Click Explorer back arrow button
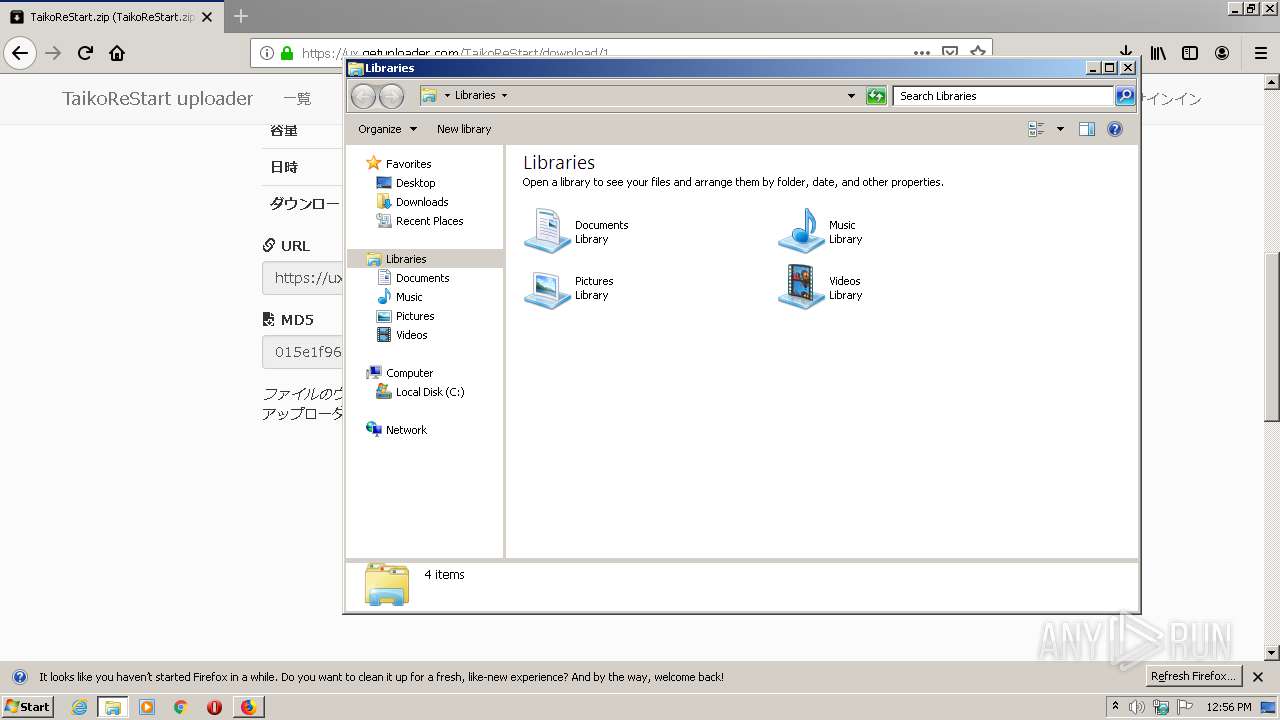 [x=363, y=96]
